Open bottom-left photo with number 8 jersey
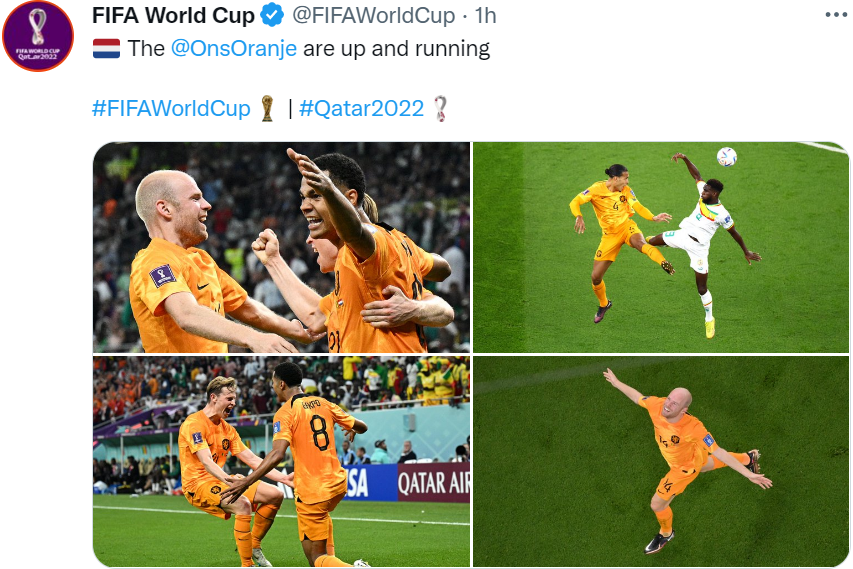This screenshot has width=853, height=569. click(281, 461)
